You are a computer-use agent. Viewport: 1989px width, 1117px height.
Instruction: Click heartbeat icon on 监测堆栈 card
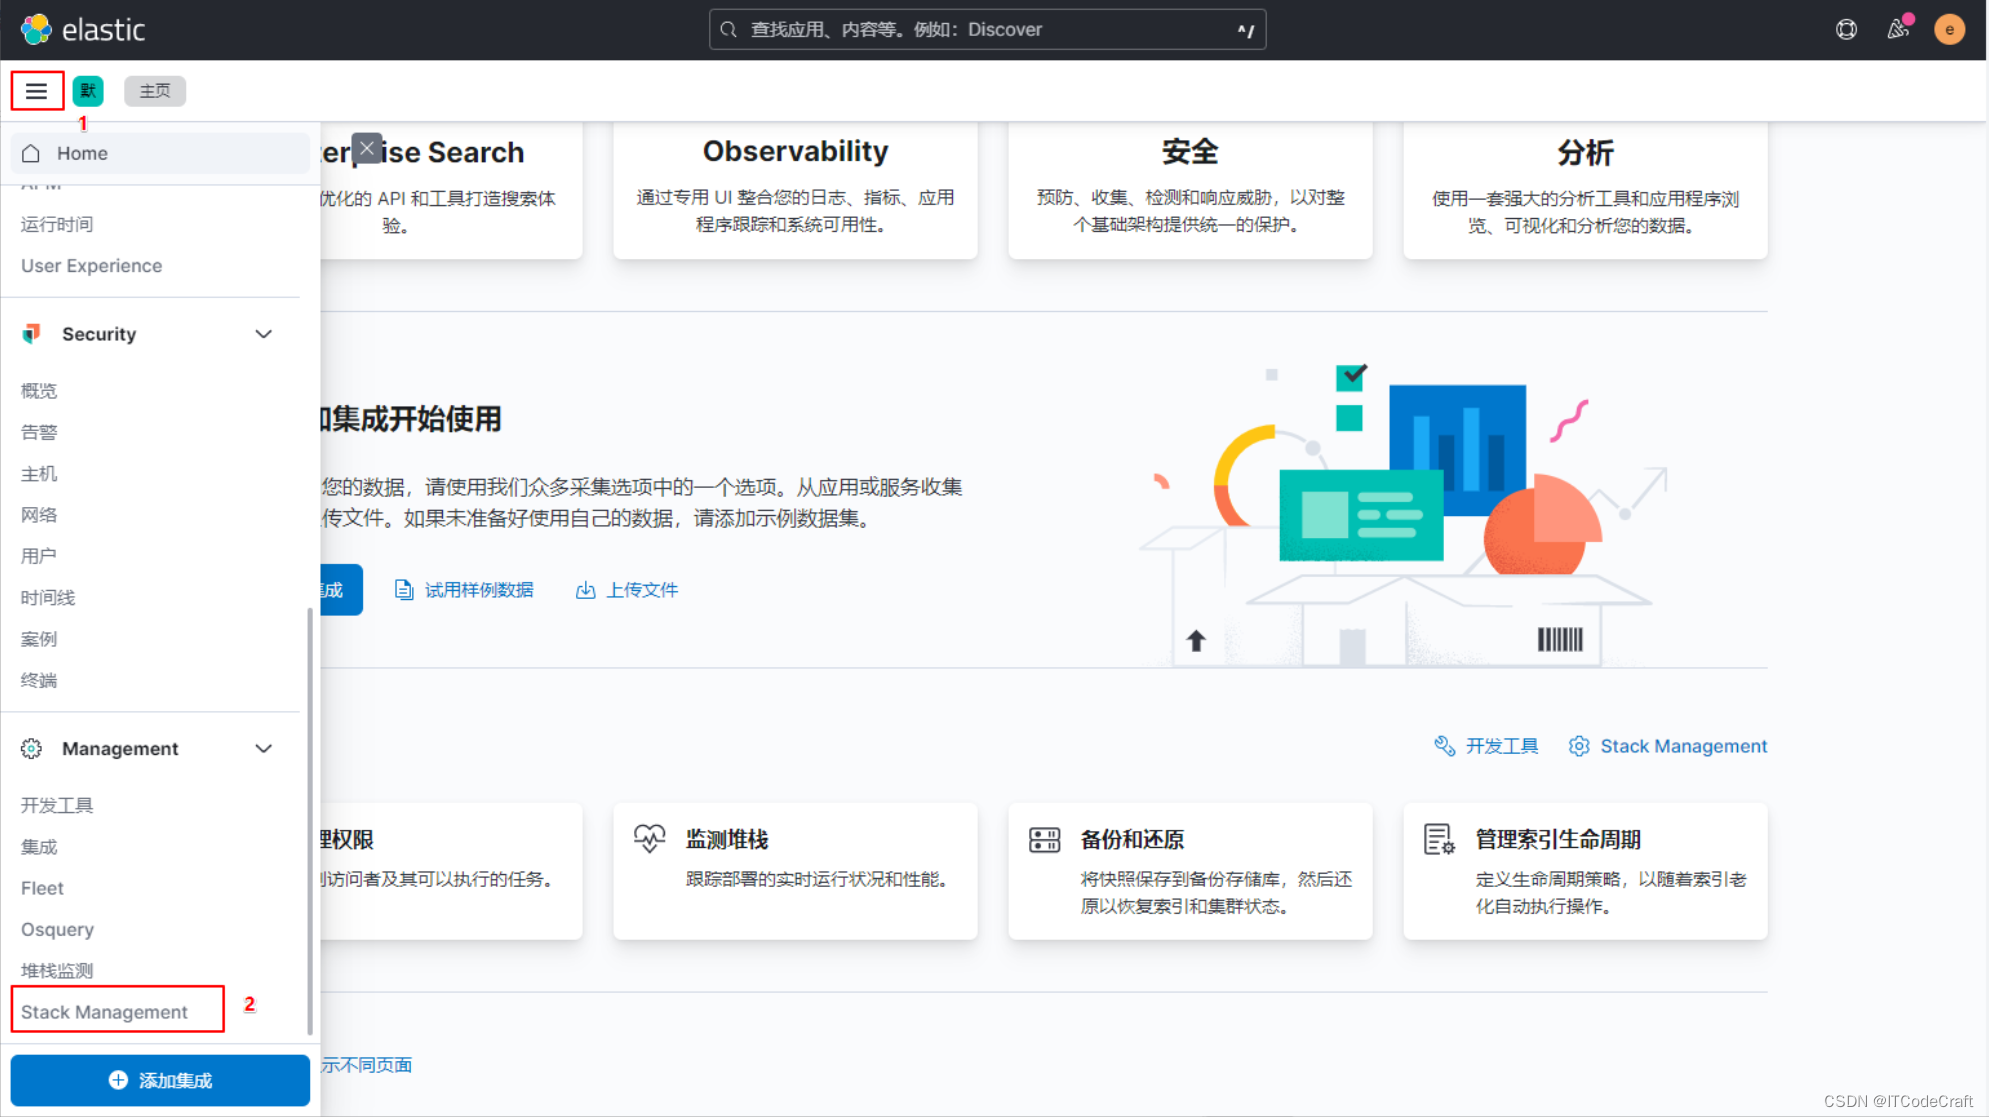[x=650, y=839]
